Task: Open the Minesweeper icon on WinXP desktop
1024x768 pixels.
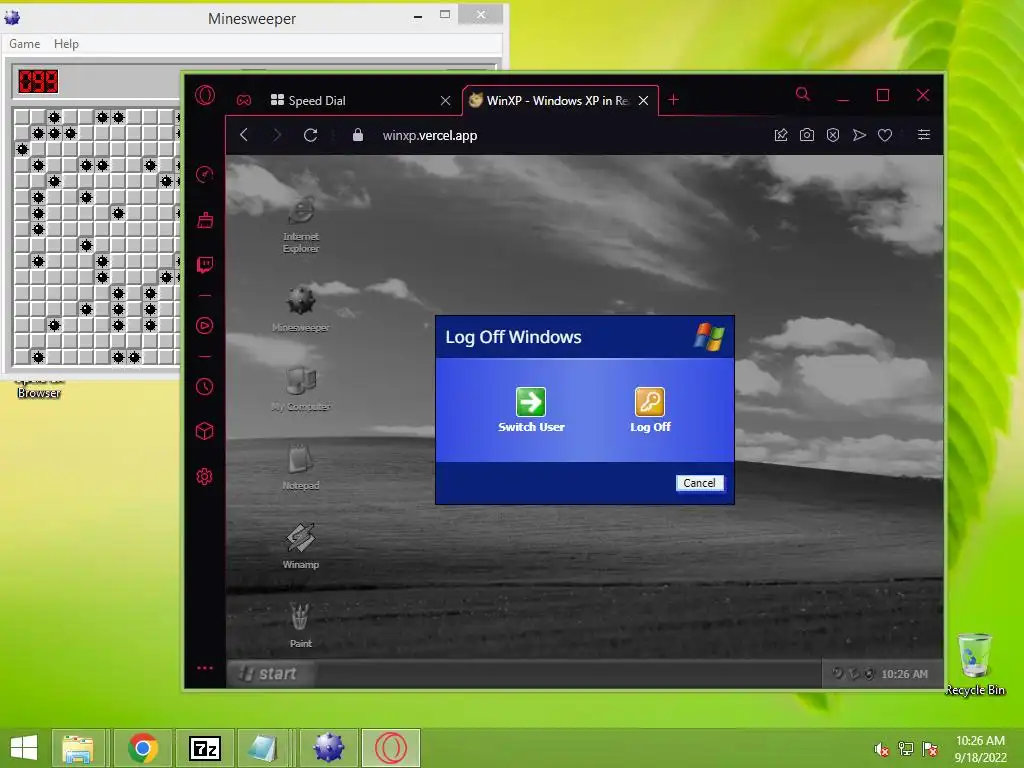Action: coord(300,308)
